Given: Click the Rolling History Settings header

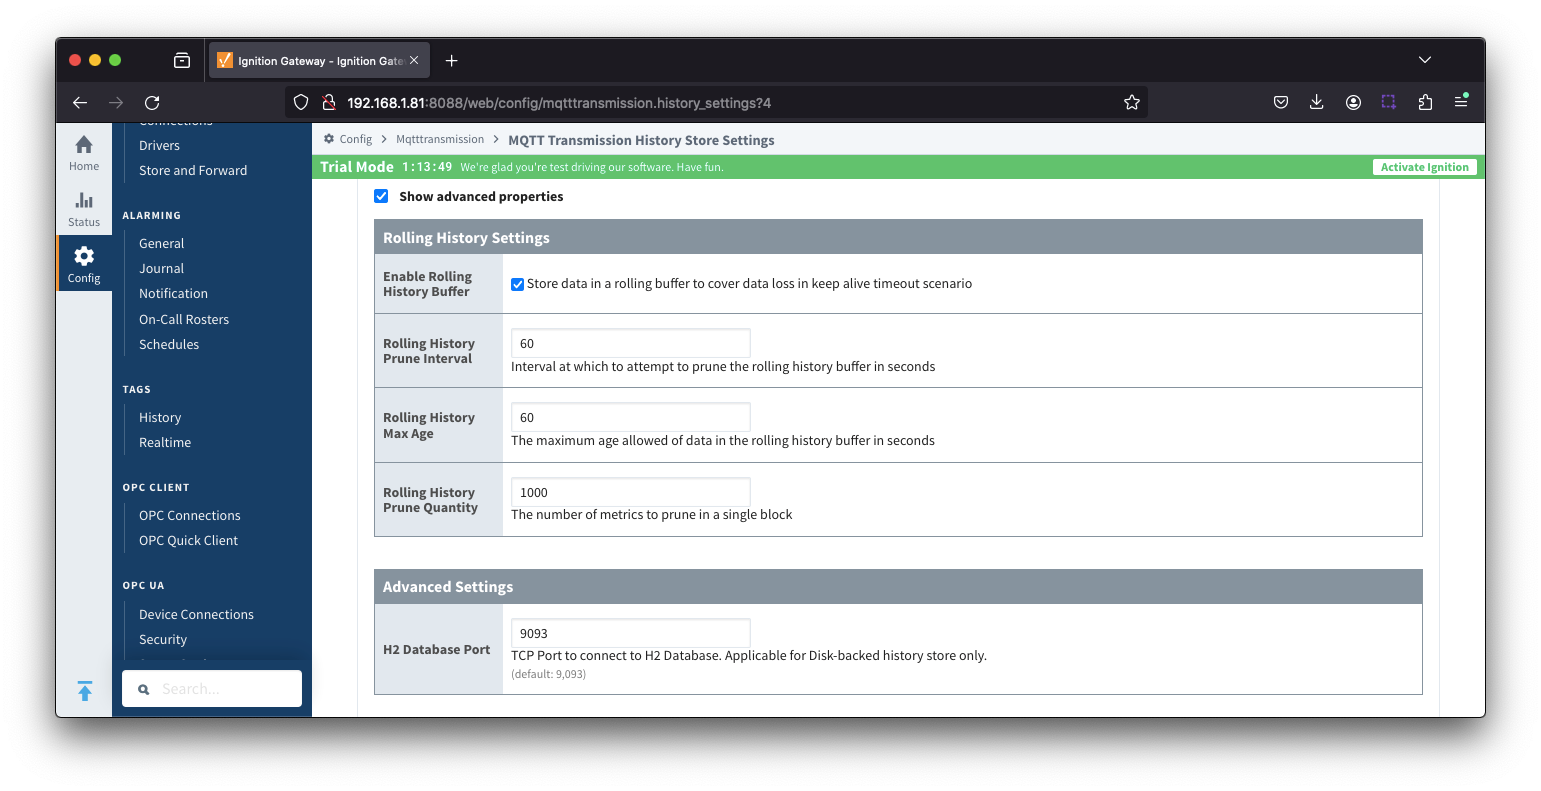Looking at the screenshot, I should (x=898, y=237).
